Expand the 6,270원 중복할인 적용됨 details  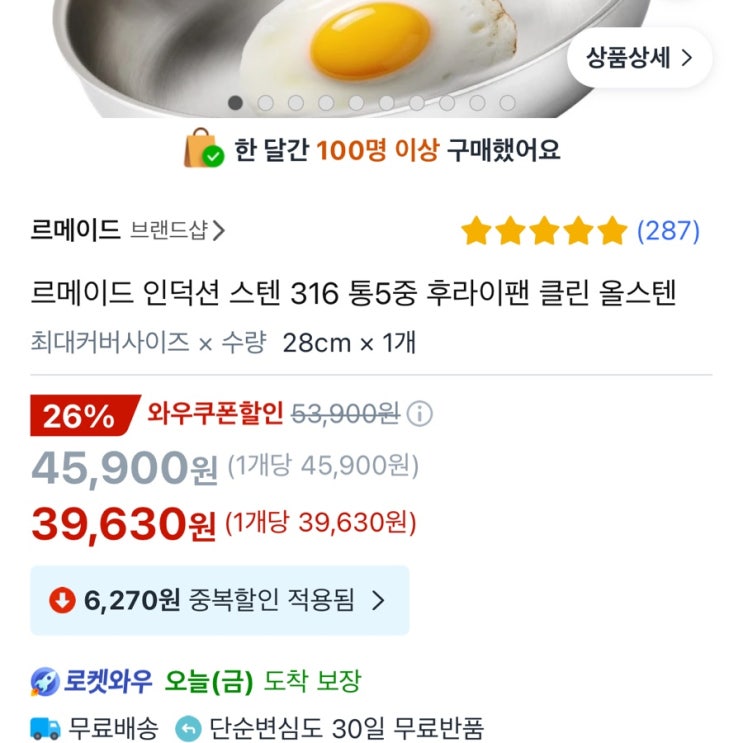(219, 600)
